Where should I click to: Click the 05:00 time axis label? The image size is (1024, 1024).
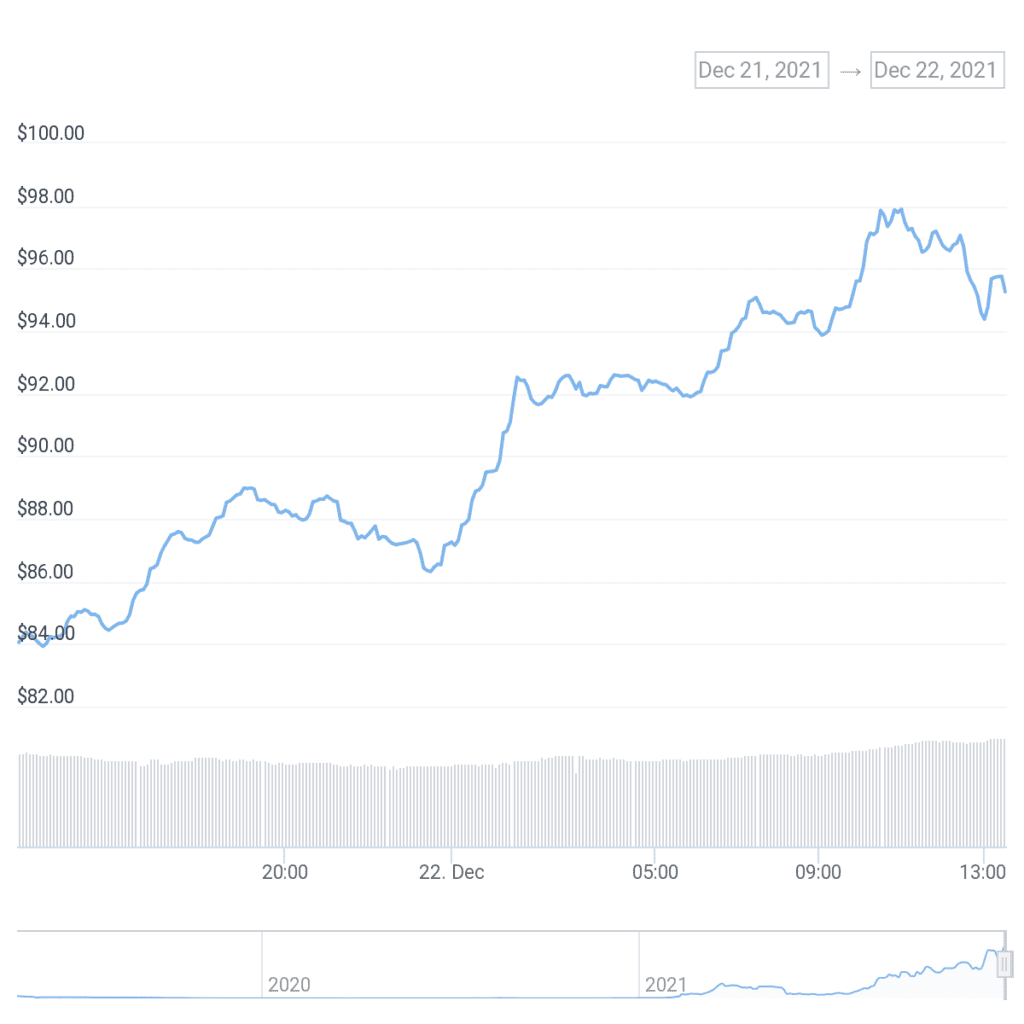pyautogui.click(x=654, y=872)
